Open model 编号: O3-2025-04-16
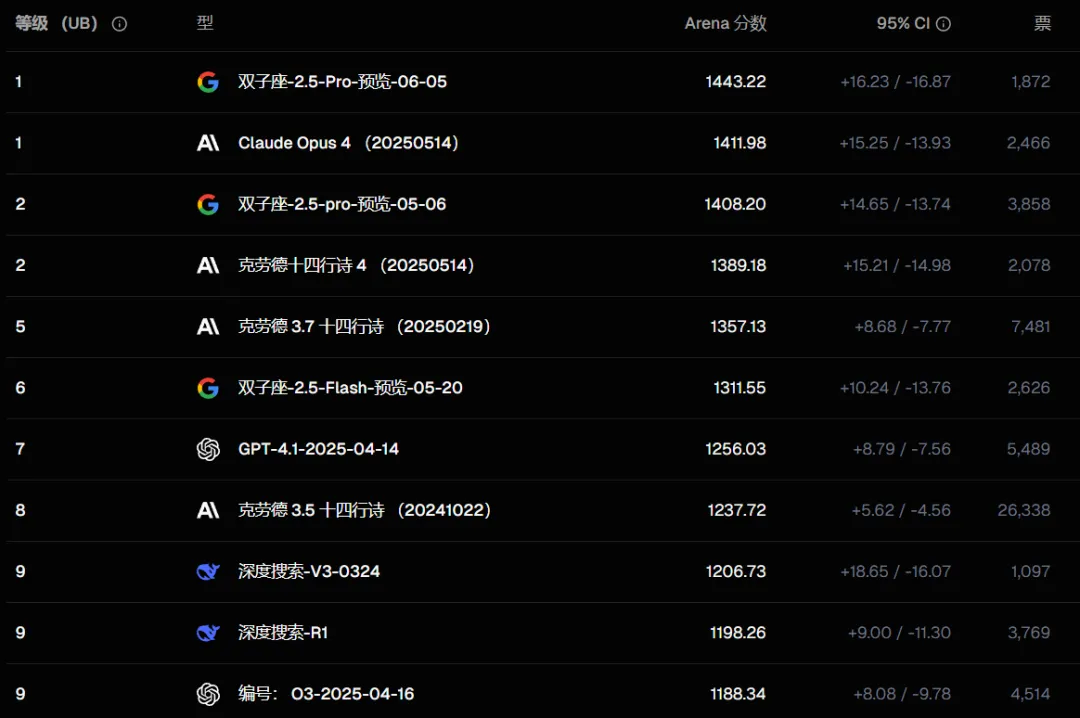This screenshot has width=1080, height=718. click(x=326, y=694)
